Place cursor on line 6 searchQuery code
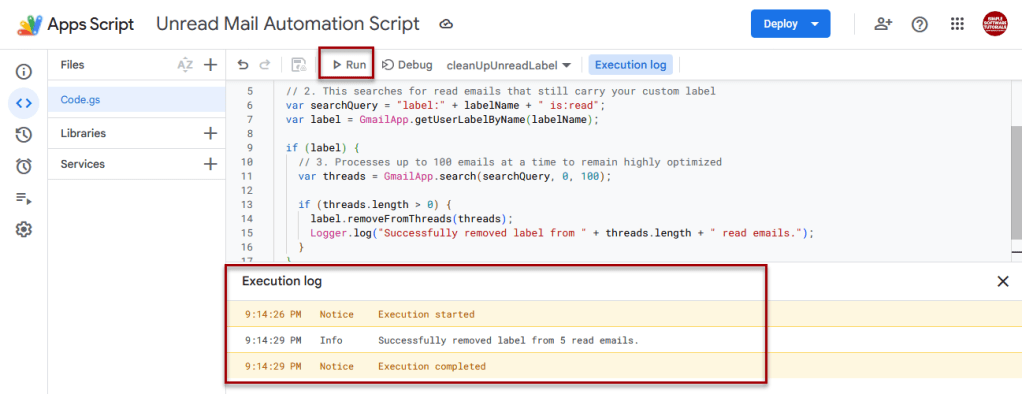 point(446,105)
